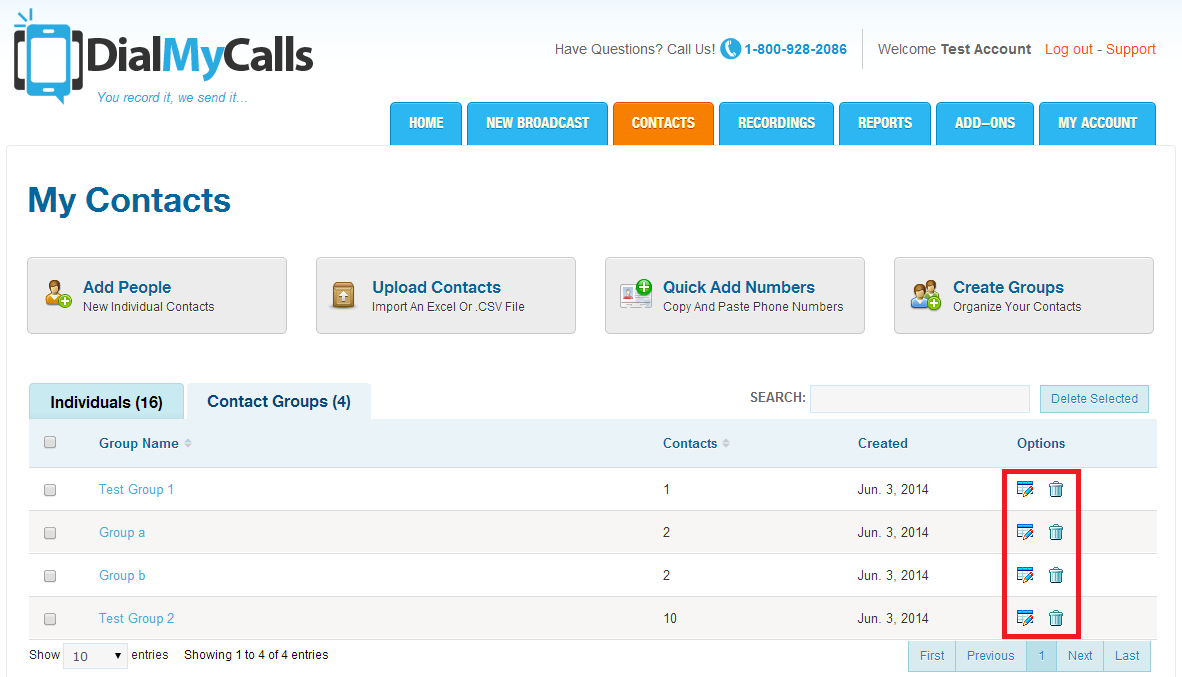Click trash icon for Test Group 2

pos(1056,618)
